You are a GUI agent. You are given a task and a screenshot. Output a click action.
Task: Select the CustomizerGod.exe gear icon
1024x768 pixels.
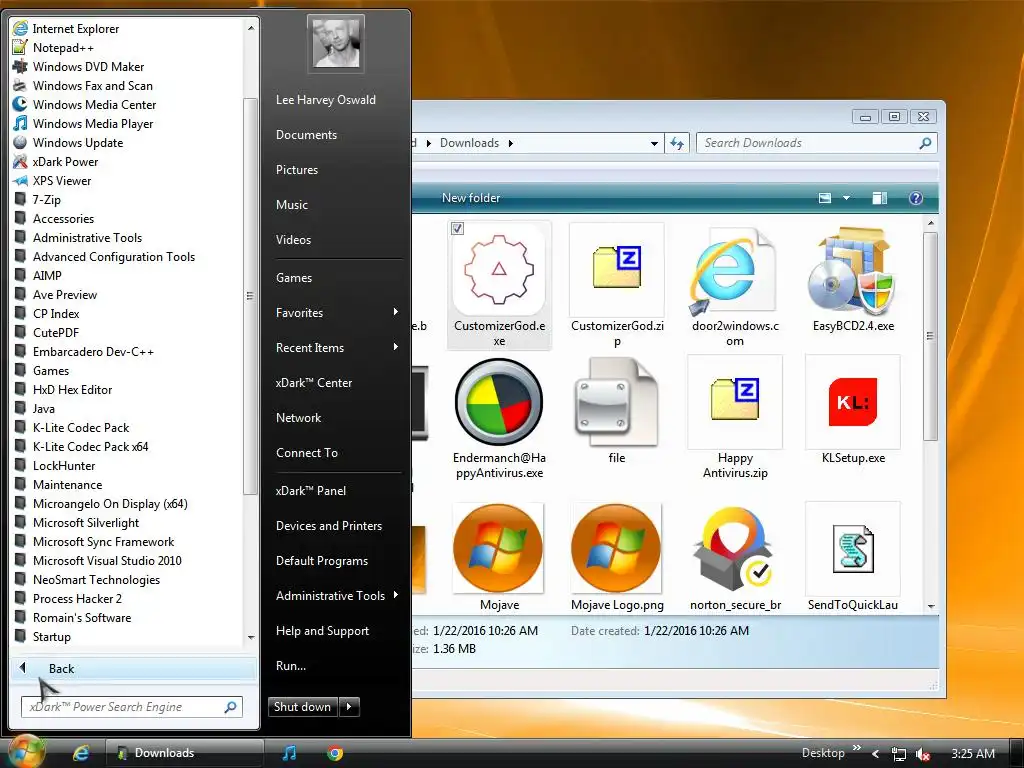499,270
